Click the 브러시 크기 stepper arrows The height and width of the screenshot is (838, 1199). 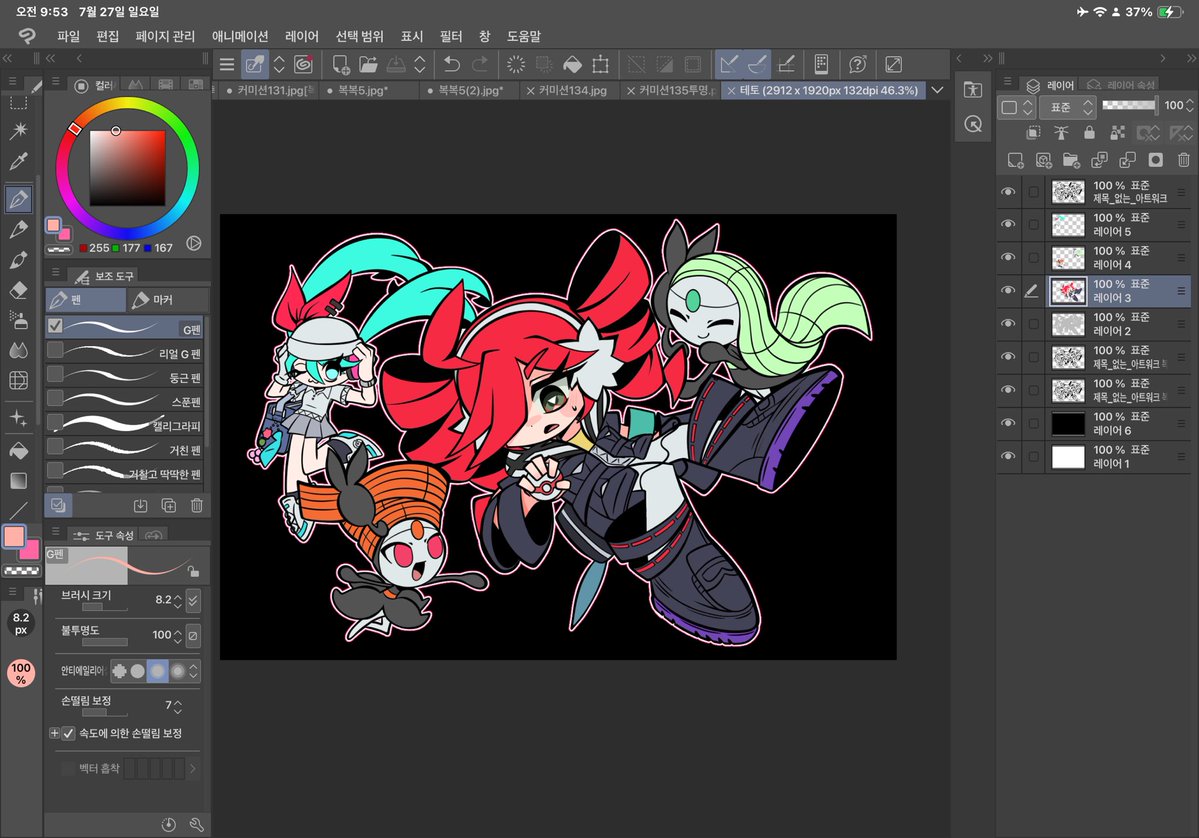pos(178,601)
